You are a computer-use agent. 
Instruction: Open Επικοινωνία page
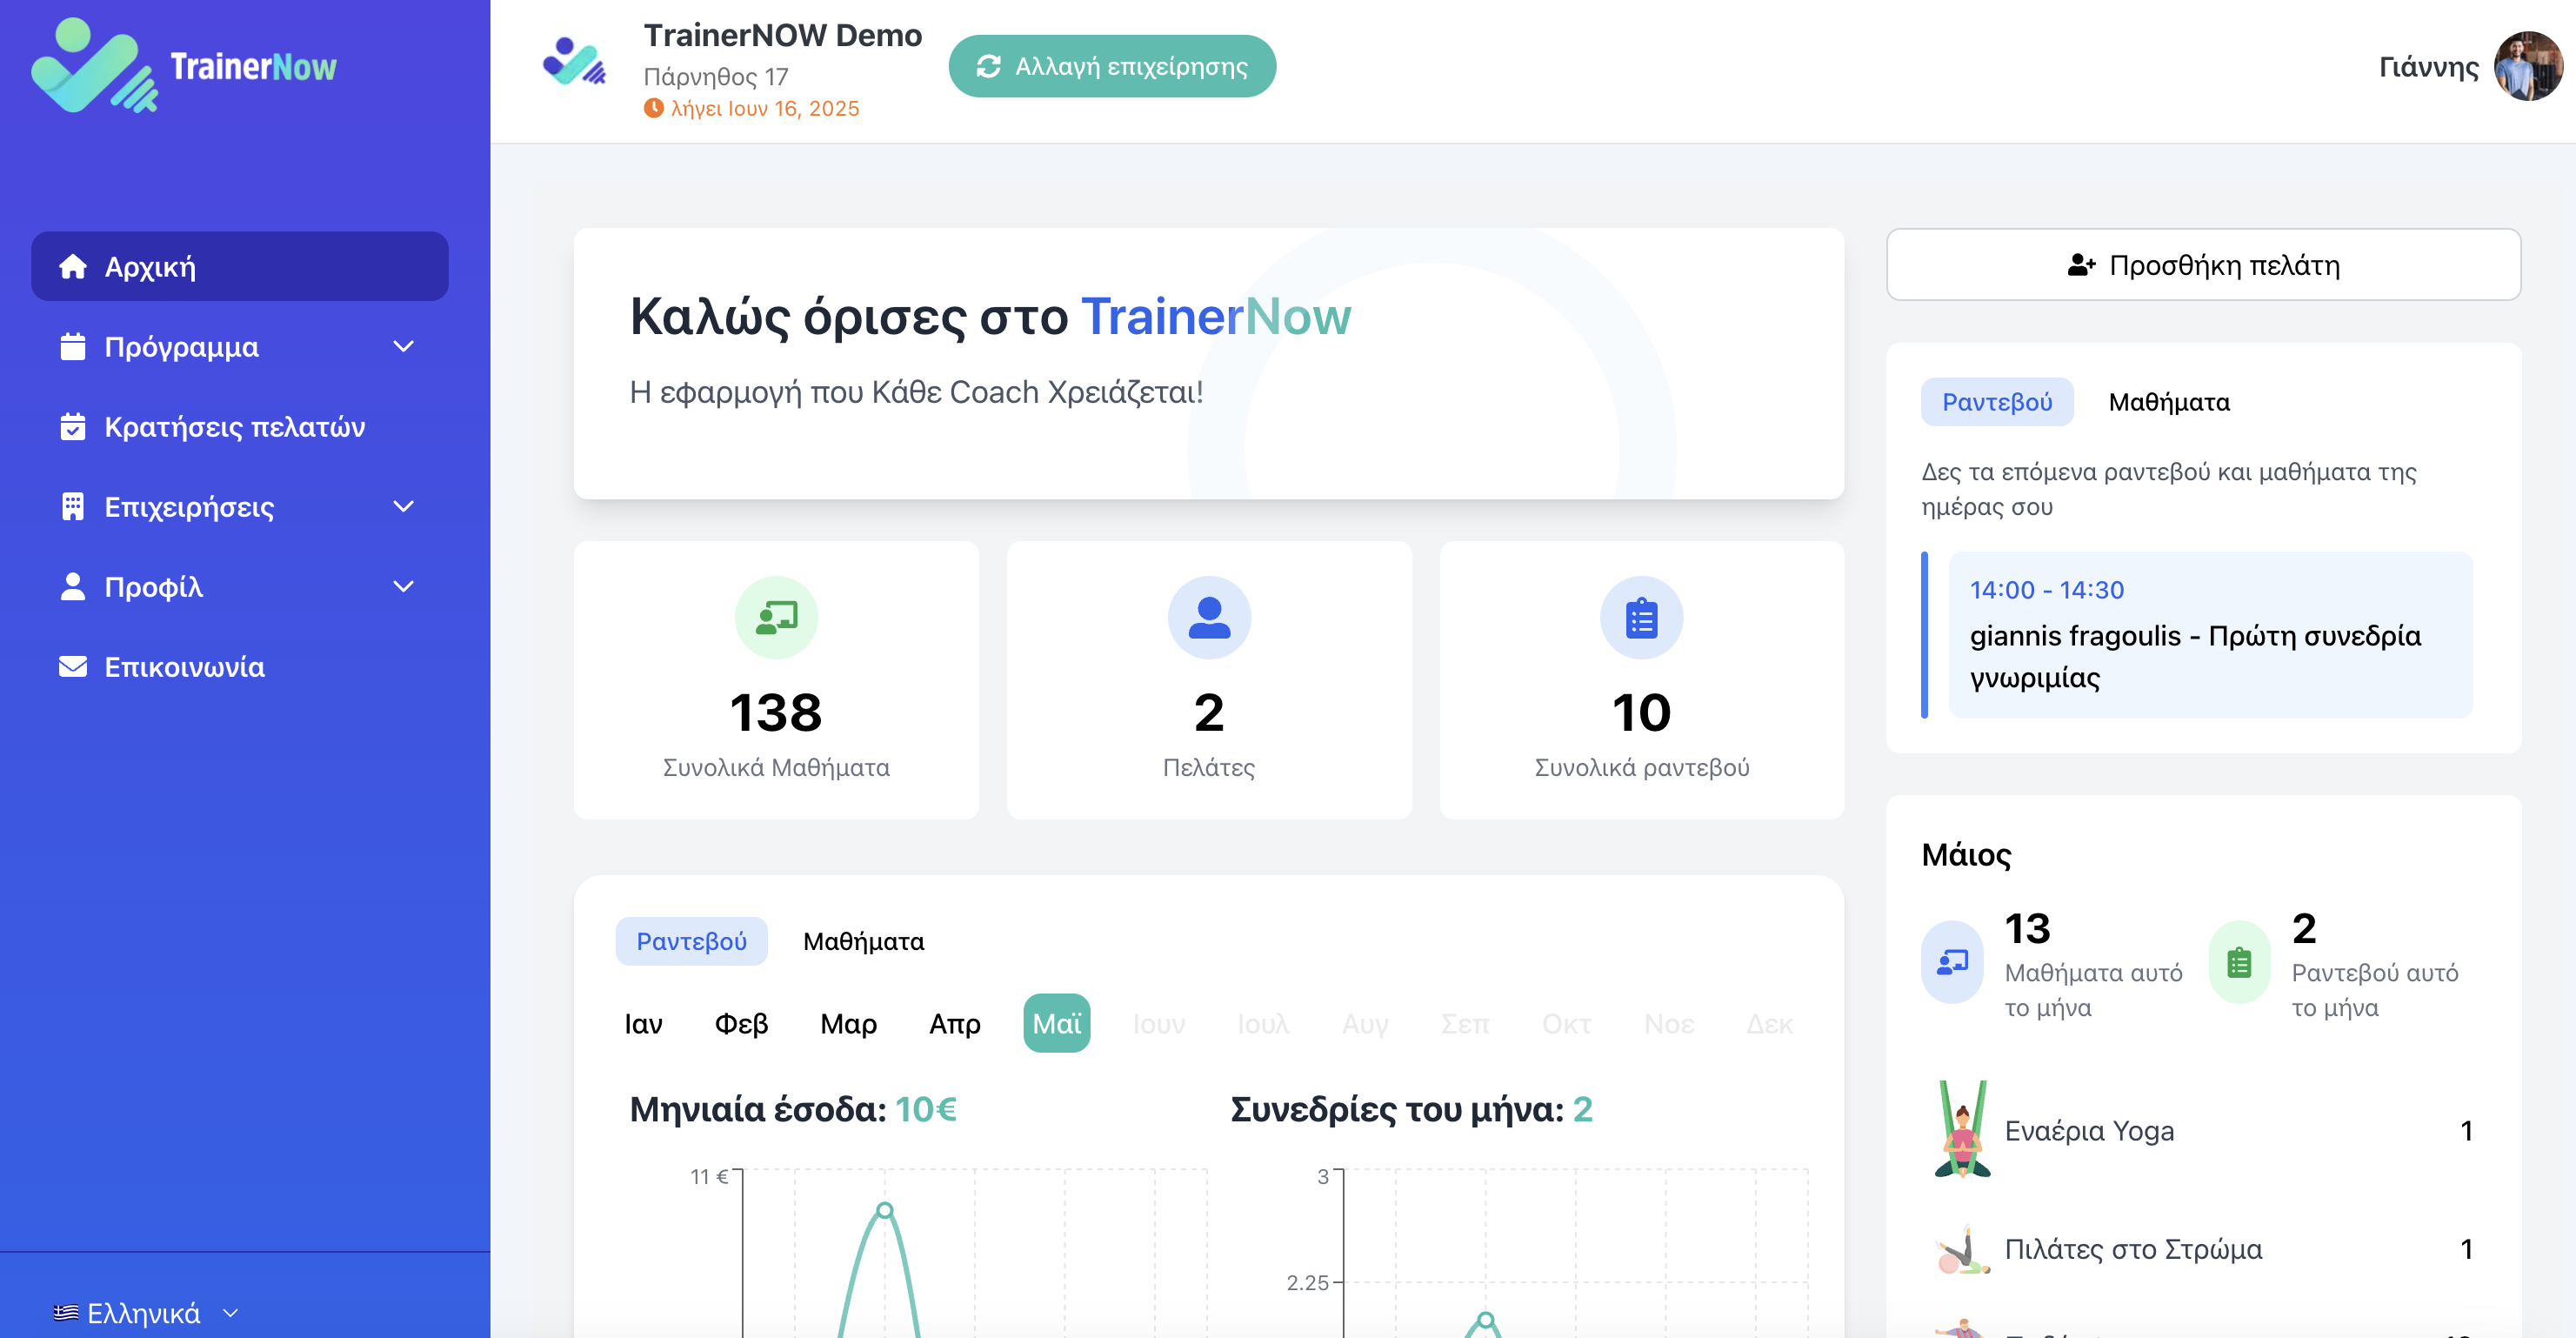(x=240, y=667)
